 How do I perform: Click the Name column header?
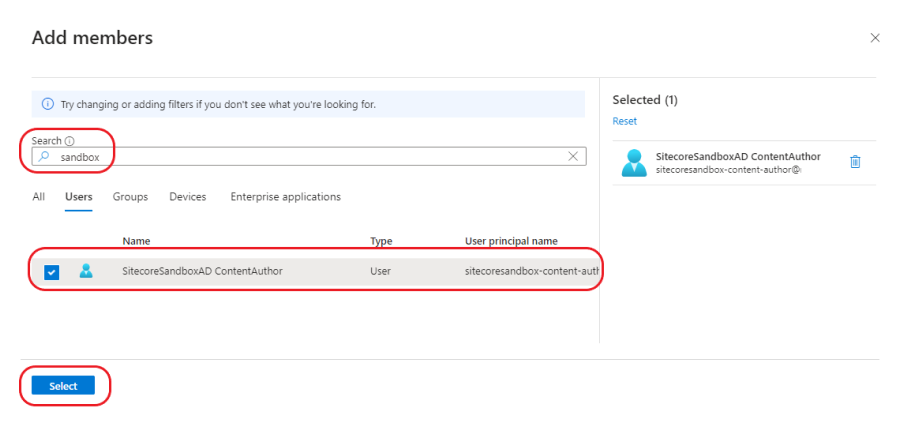point(136,241)
